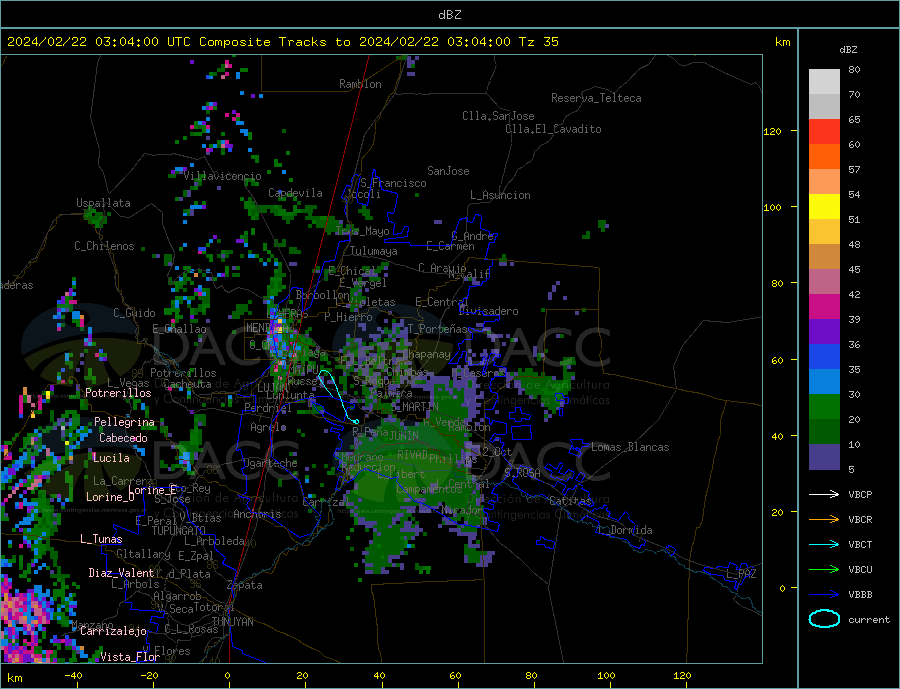Viewport: 900px width, 689px height.
Task: Click the 'Lucila' map label
Action: tap(111, 458)
